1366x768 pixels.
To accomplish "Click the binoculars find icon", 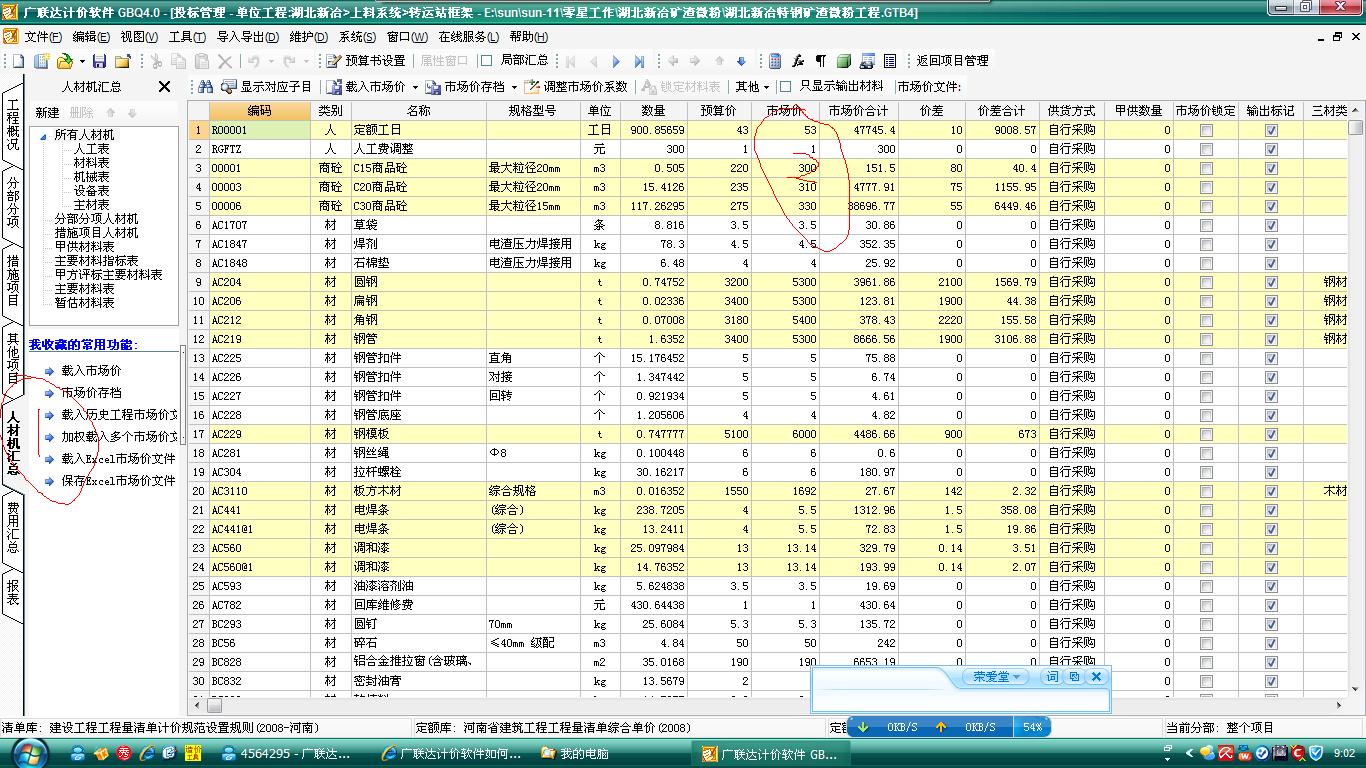I will pyautogui.click(x=206, y=87).
